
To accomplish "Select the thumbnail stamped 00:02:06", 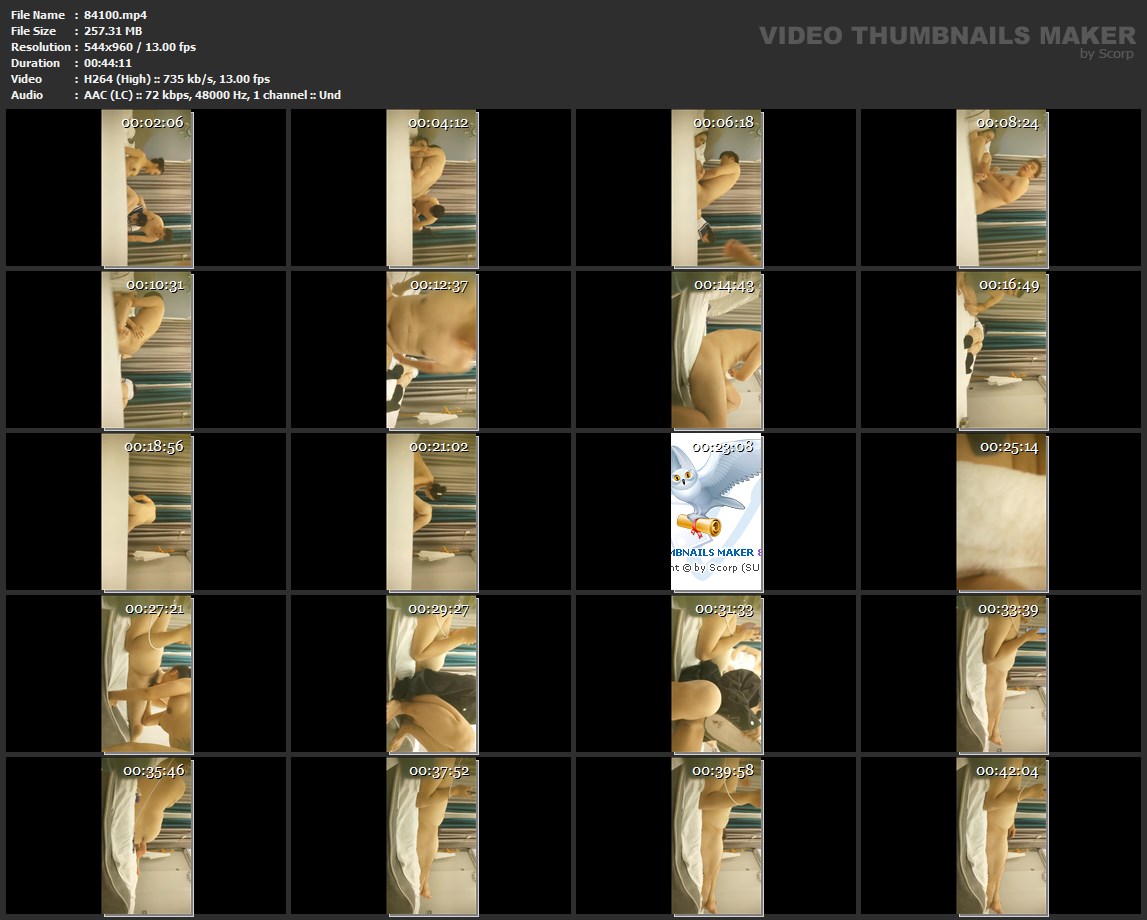I will (x=147, y=188).
